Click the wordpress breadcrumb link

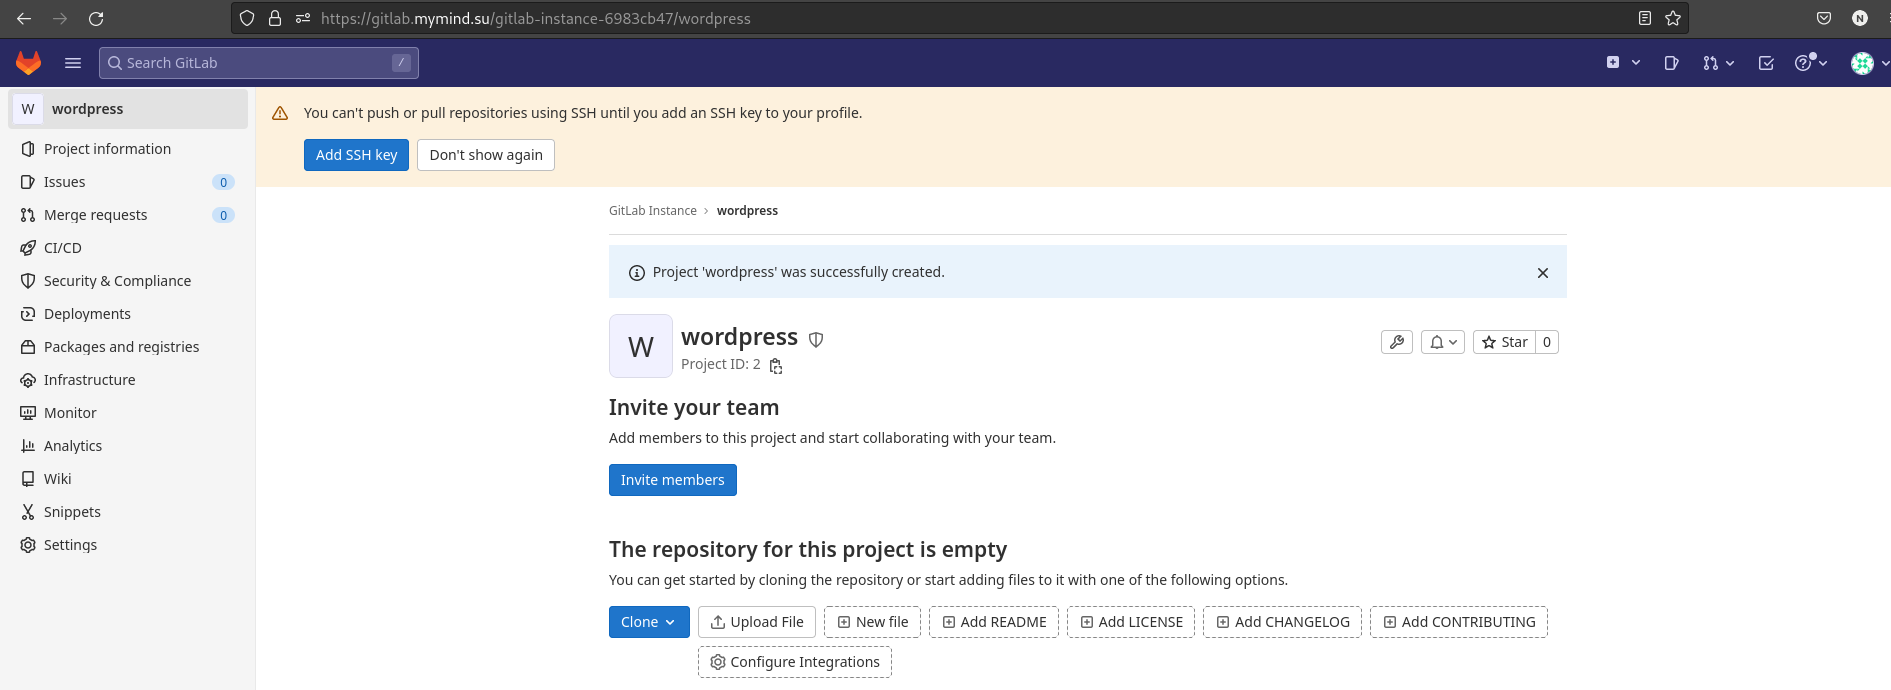pyautogui.click(x=747, y=211)
